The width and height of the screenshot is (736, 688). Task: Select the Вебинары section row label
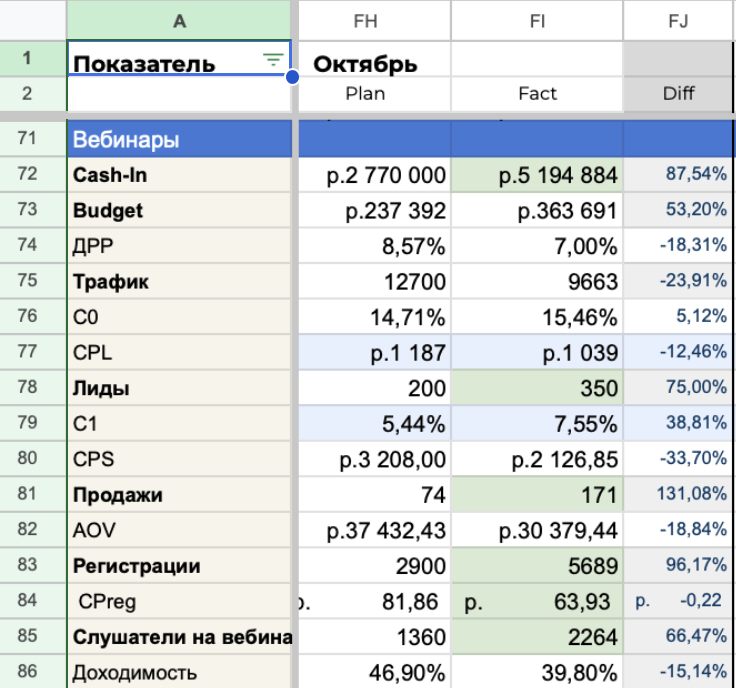point(179,139)
